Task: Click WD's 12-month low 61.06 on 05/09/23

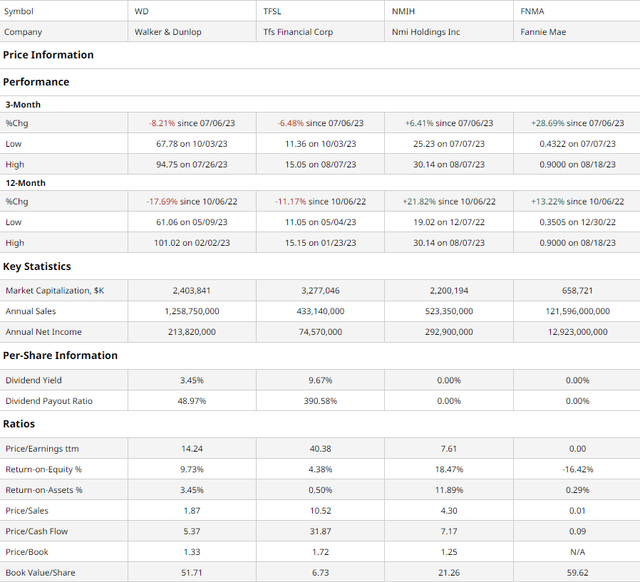Action: coord(192,222)
